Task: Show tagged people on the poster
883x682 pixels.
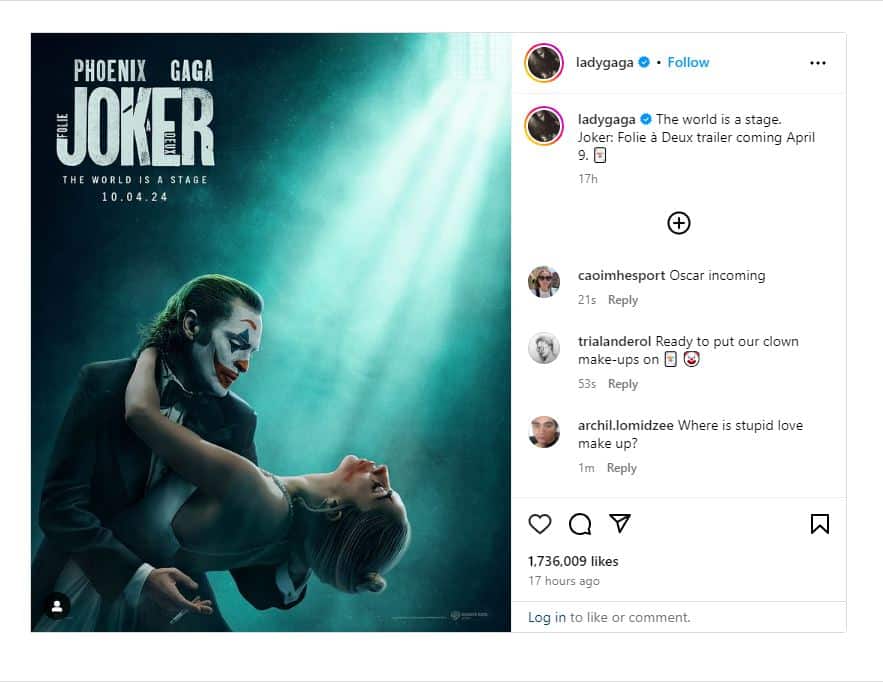Action: point(57,606)
